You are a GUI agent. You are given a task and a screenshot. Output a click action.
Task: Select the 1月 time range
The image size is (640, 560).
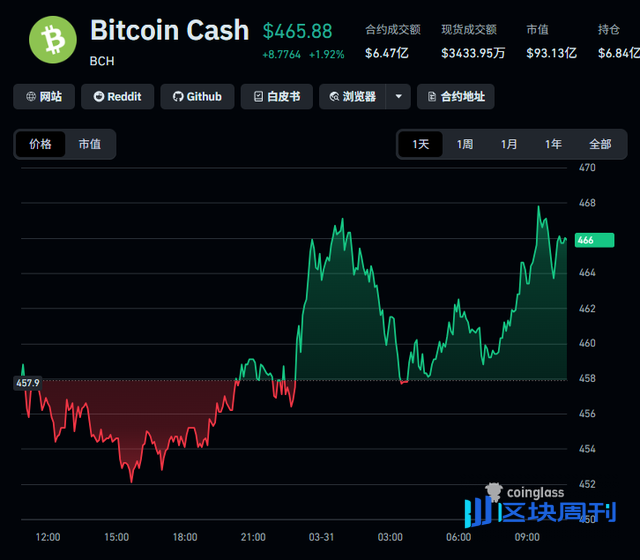tap(509, 144)
